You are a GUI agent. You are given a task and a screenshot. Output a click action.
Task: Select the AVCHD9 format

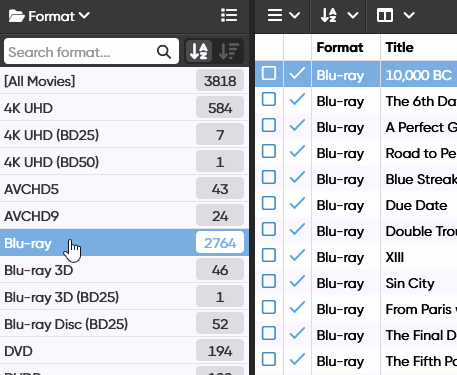point(124,216)
